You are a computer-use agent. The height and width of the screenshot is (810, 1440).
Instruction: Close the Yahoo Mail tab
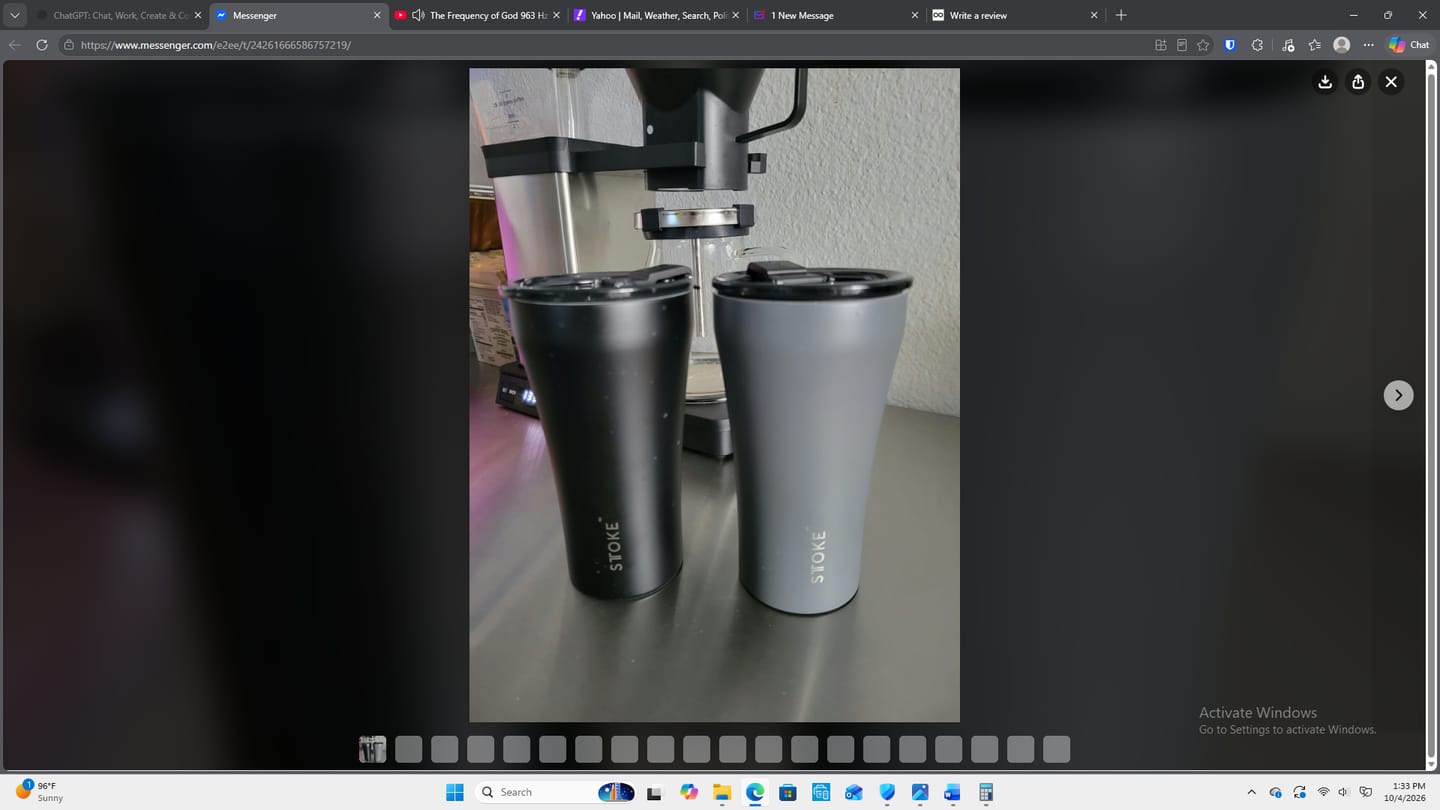pyautogui.click(x=736, y=15)
